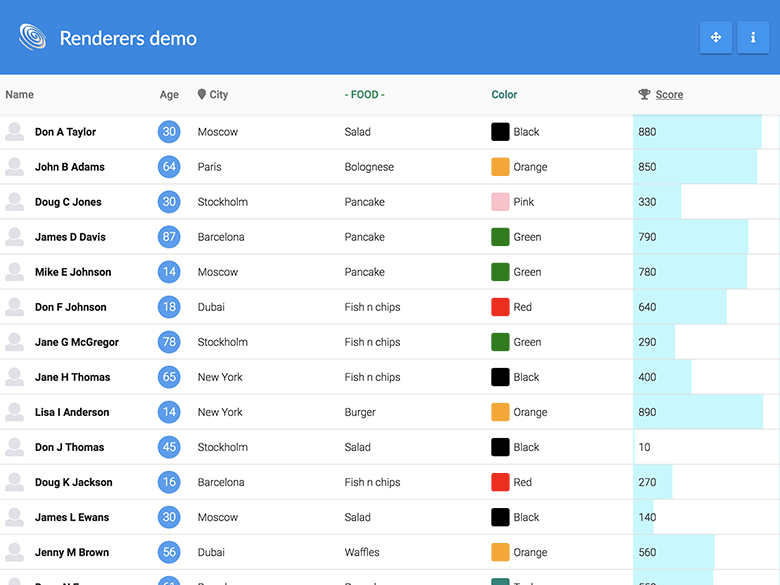Click the red swatch in Don F Johnson's row
This screenshot has height=585, width=780.
click(500, 307)
